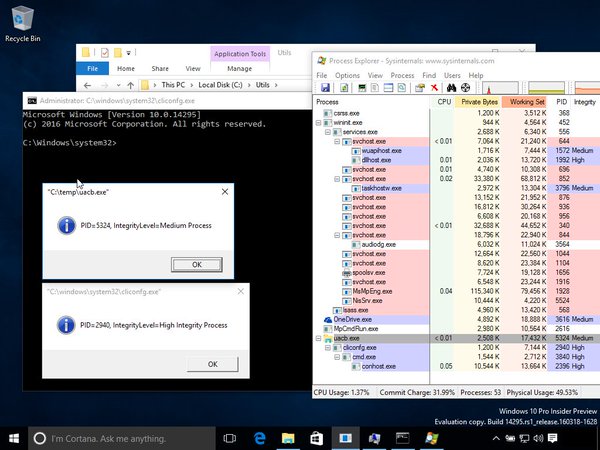Select the conhost.exe process row
The height and width of the screenshot is (450, 600).
(456, 366)
